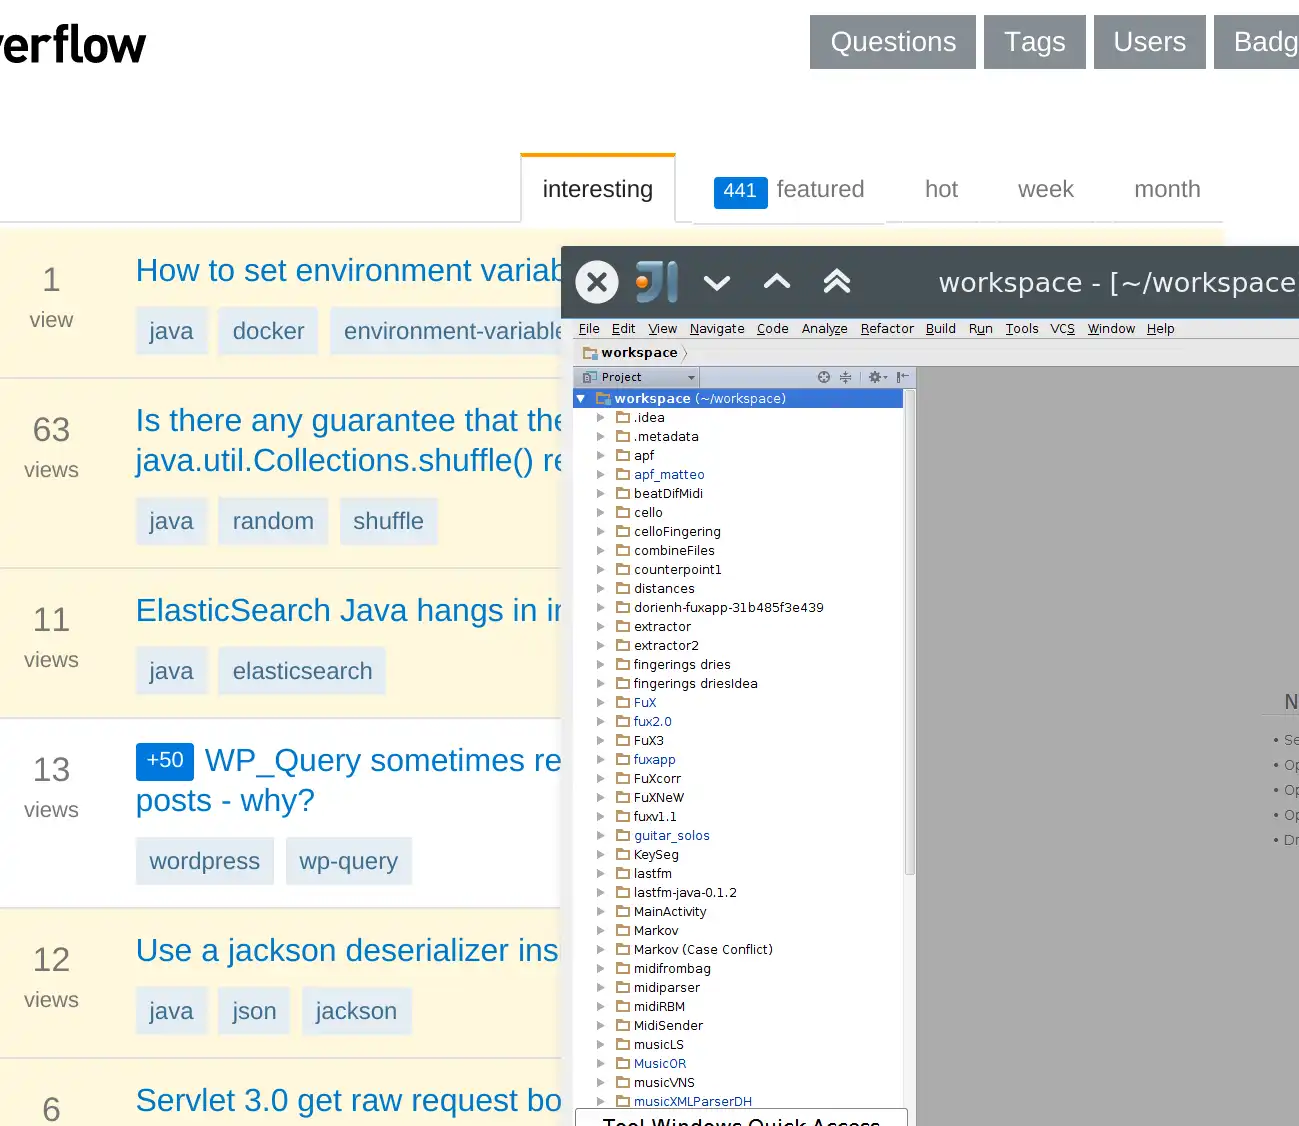Click the shuffle tag
1299x1126 pixels.
[388, 521]
